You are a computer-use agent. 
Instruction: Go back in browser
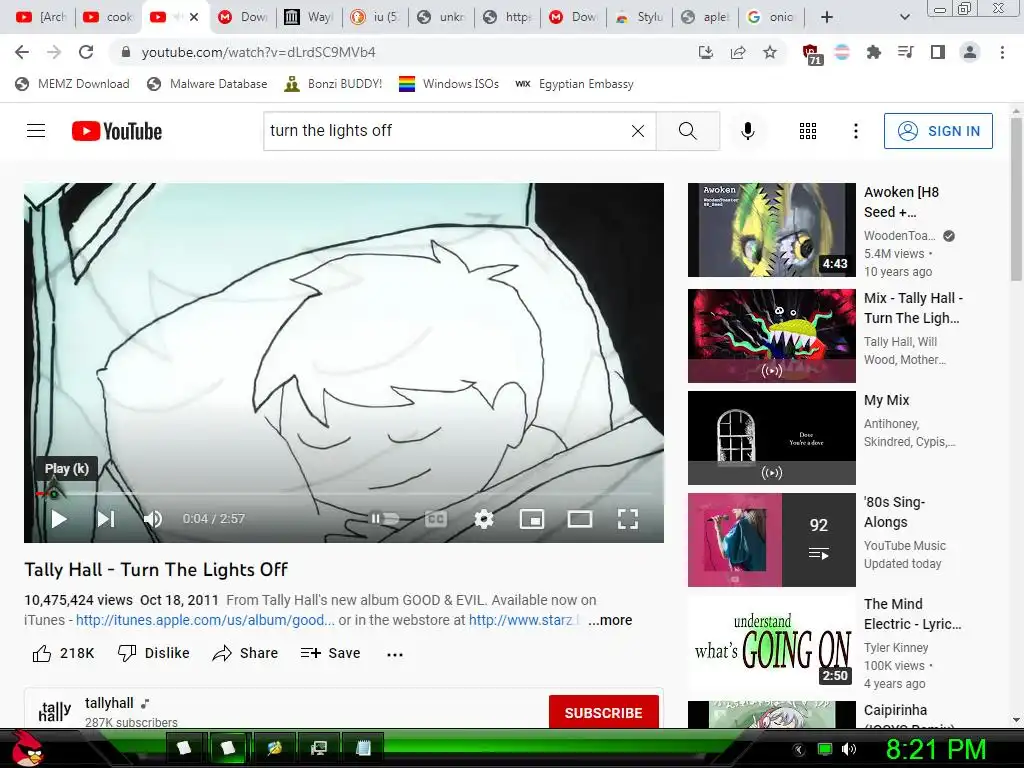pos(22,52)
